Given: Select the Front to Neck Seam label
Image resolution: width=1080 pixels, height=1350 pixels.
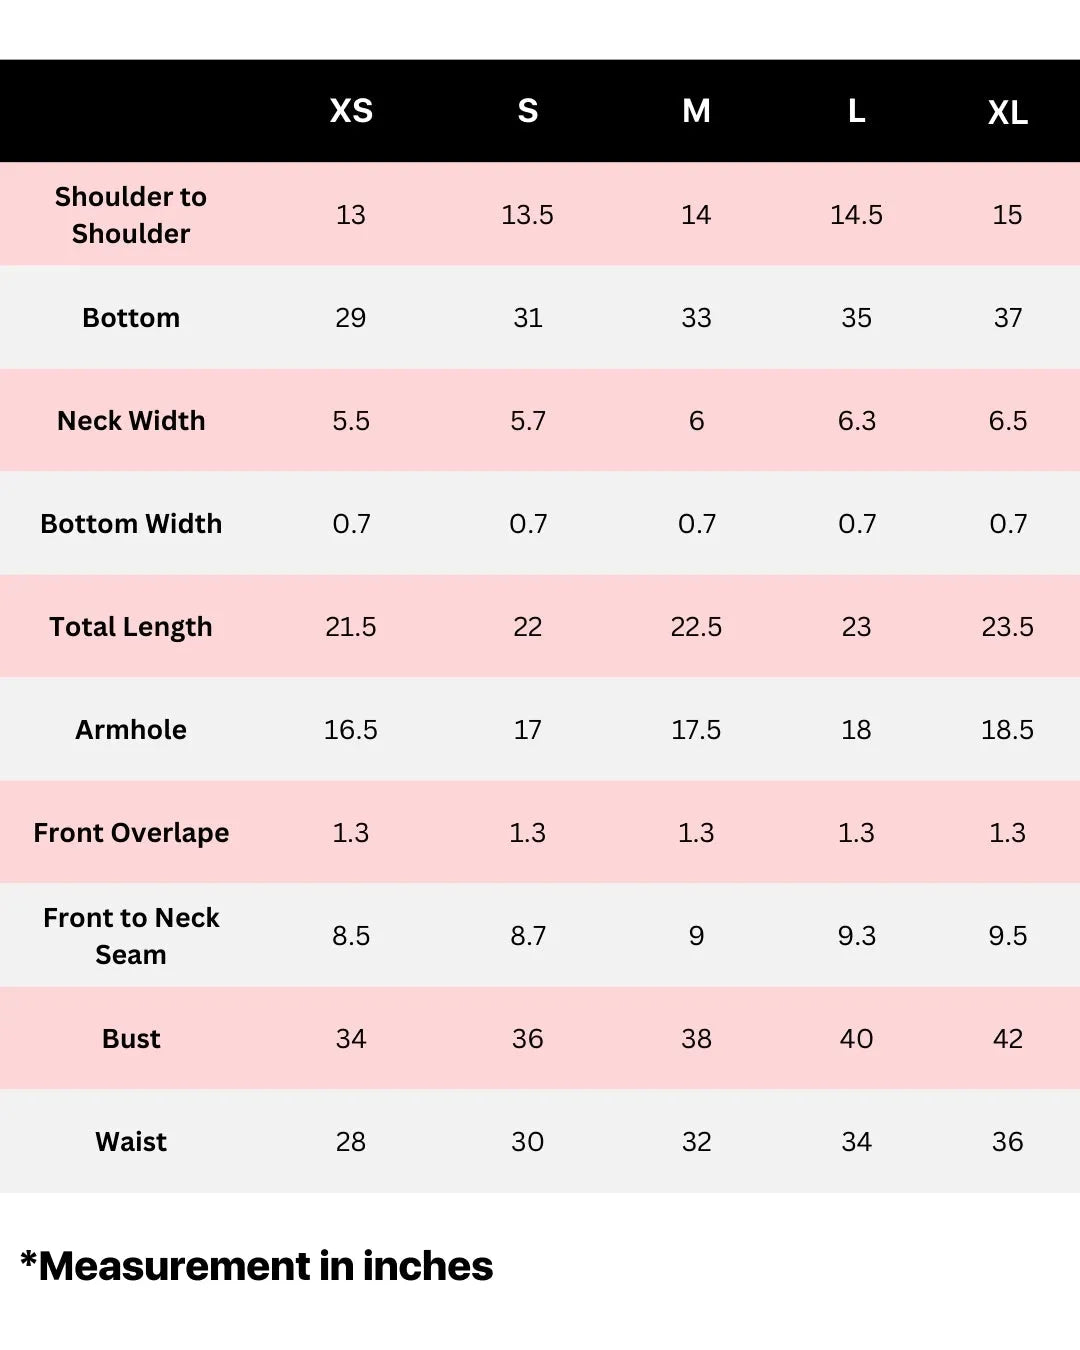Looking at the screenshot, I should point(131,936).
